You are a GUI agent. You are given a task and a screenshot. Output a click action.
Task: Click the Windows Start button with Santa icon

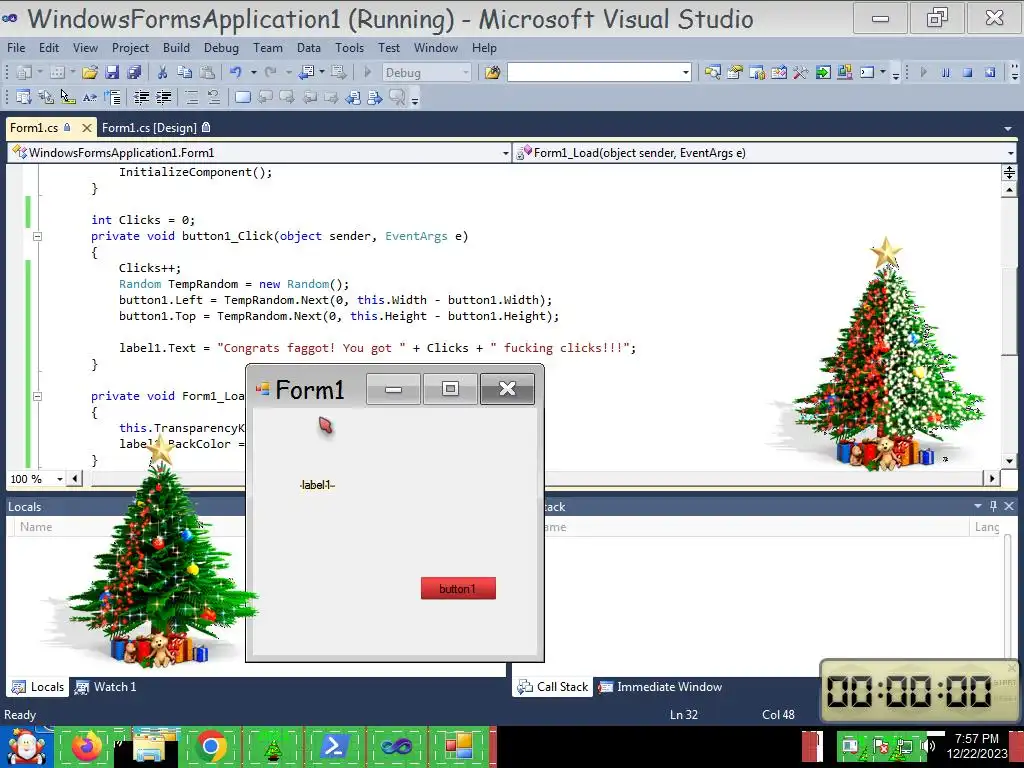tap(26, 746)
